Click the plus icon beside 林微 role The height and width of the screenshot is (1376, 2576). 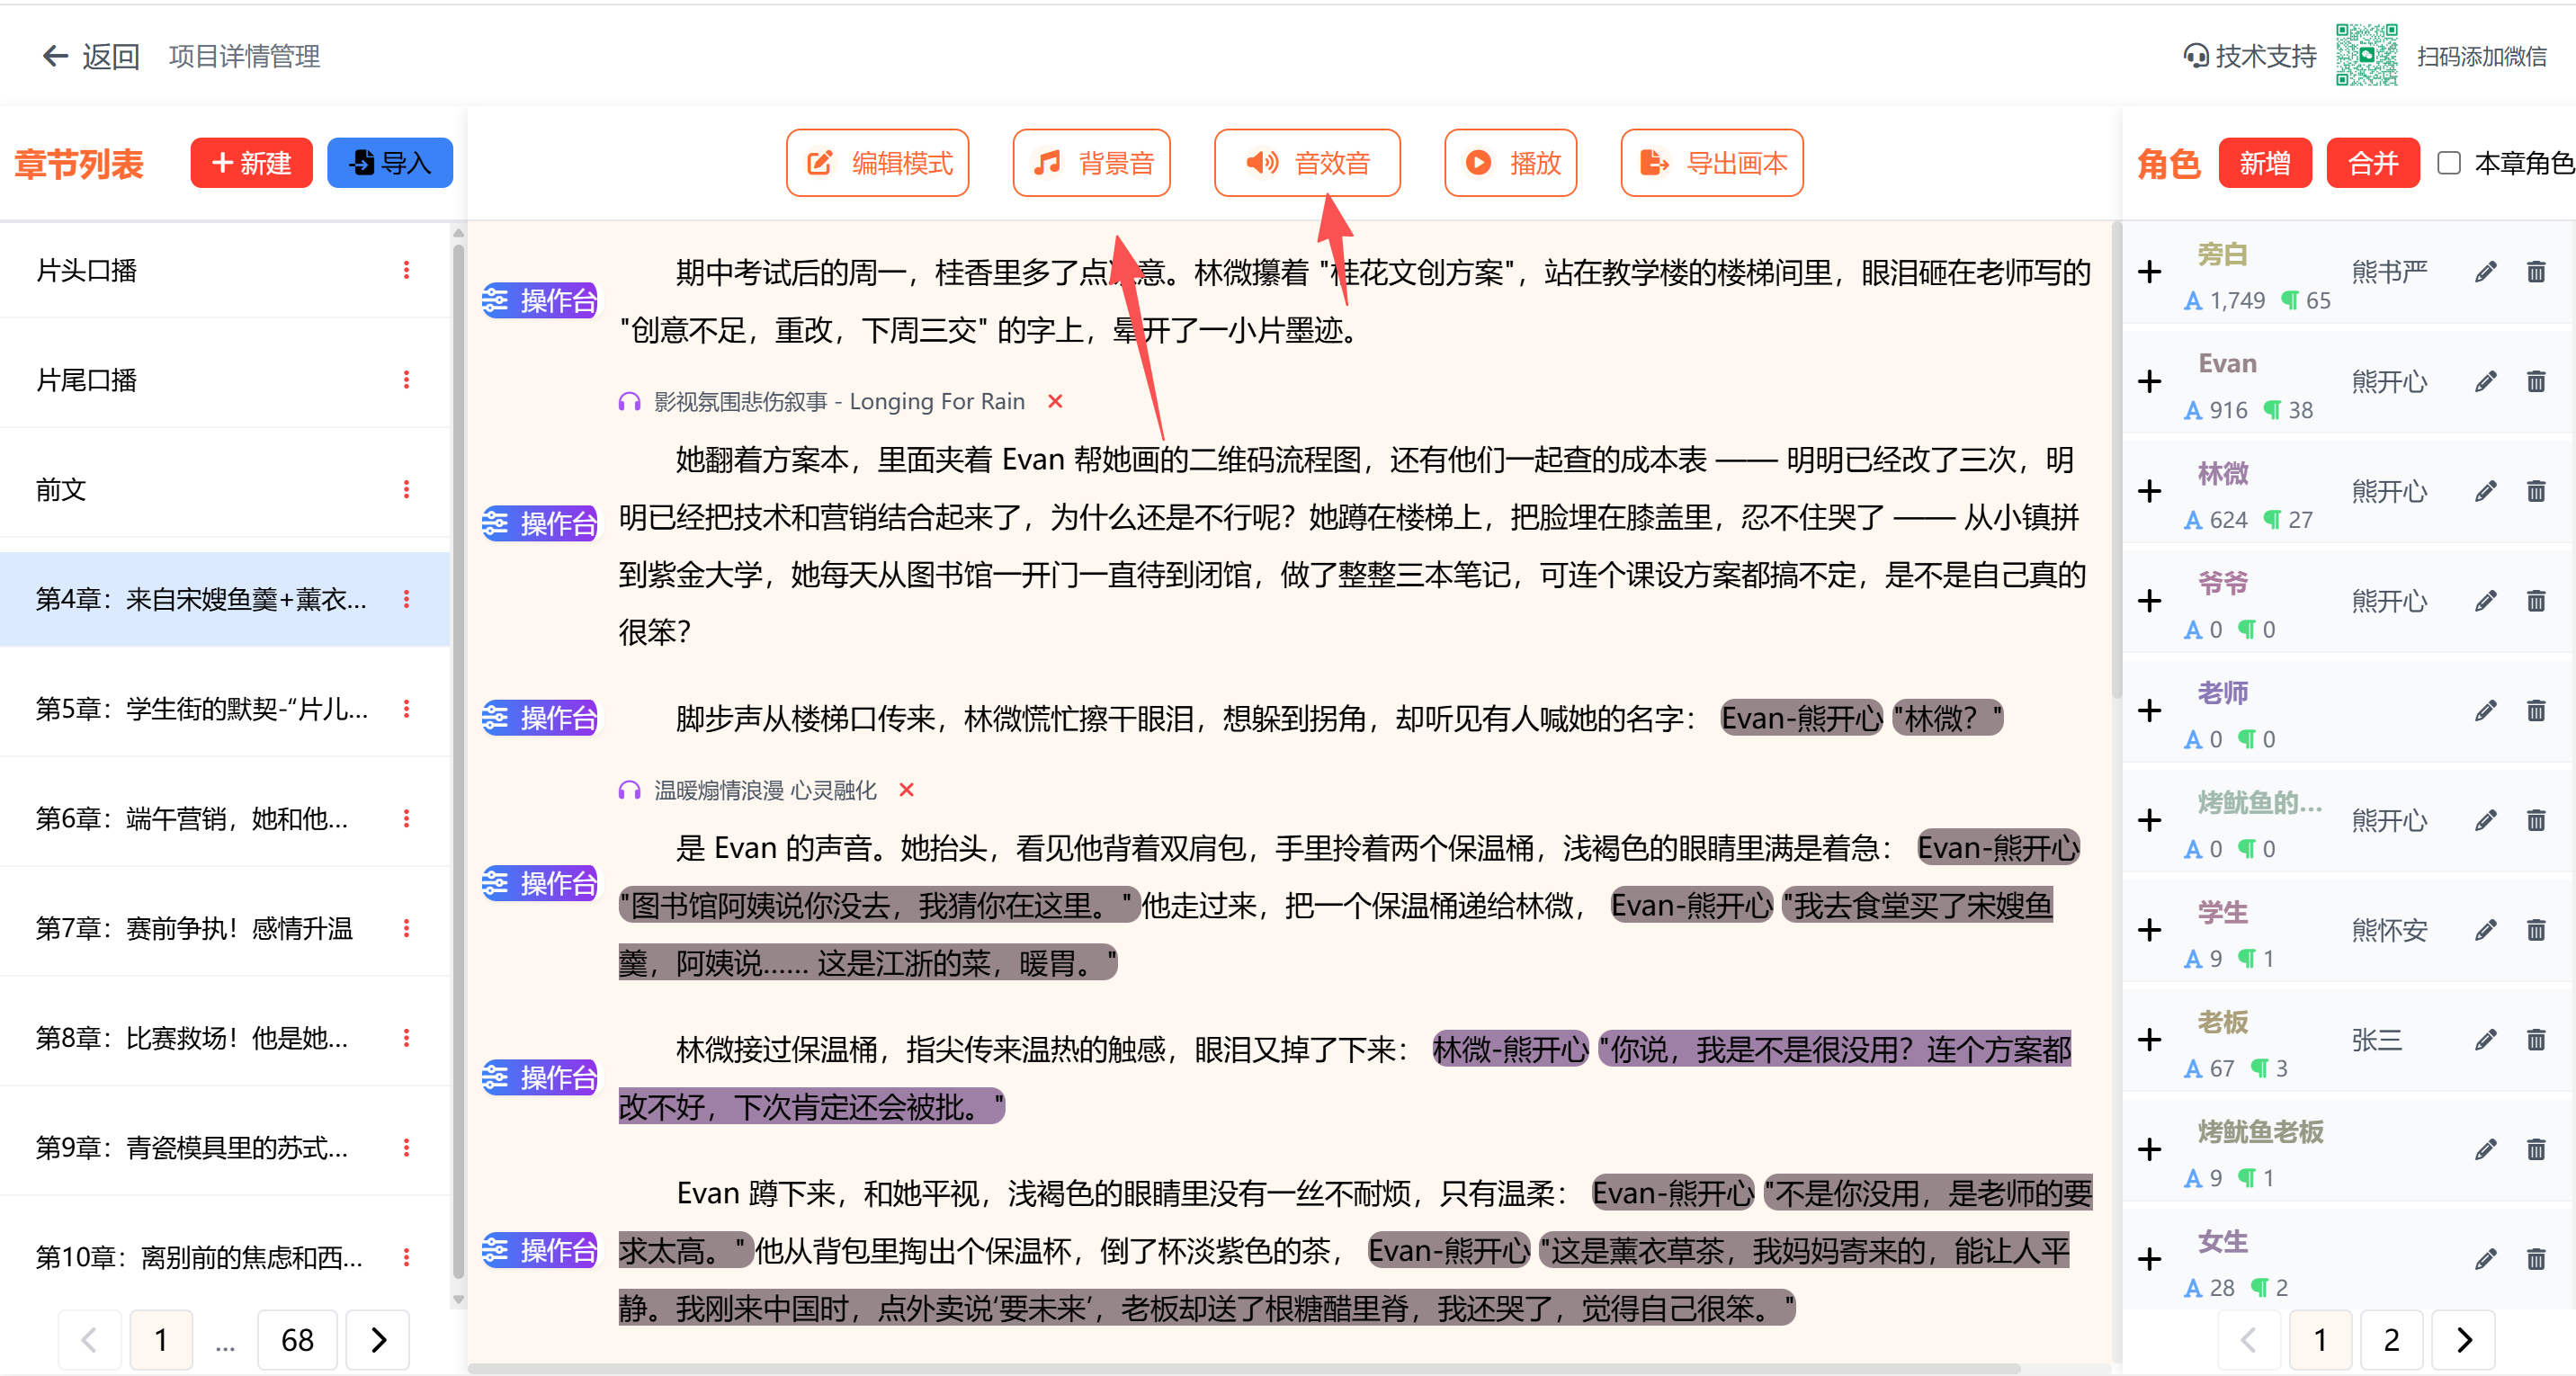(2149, 491)
